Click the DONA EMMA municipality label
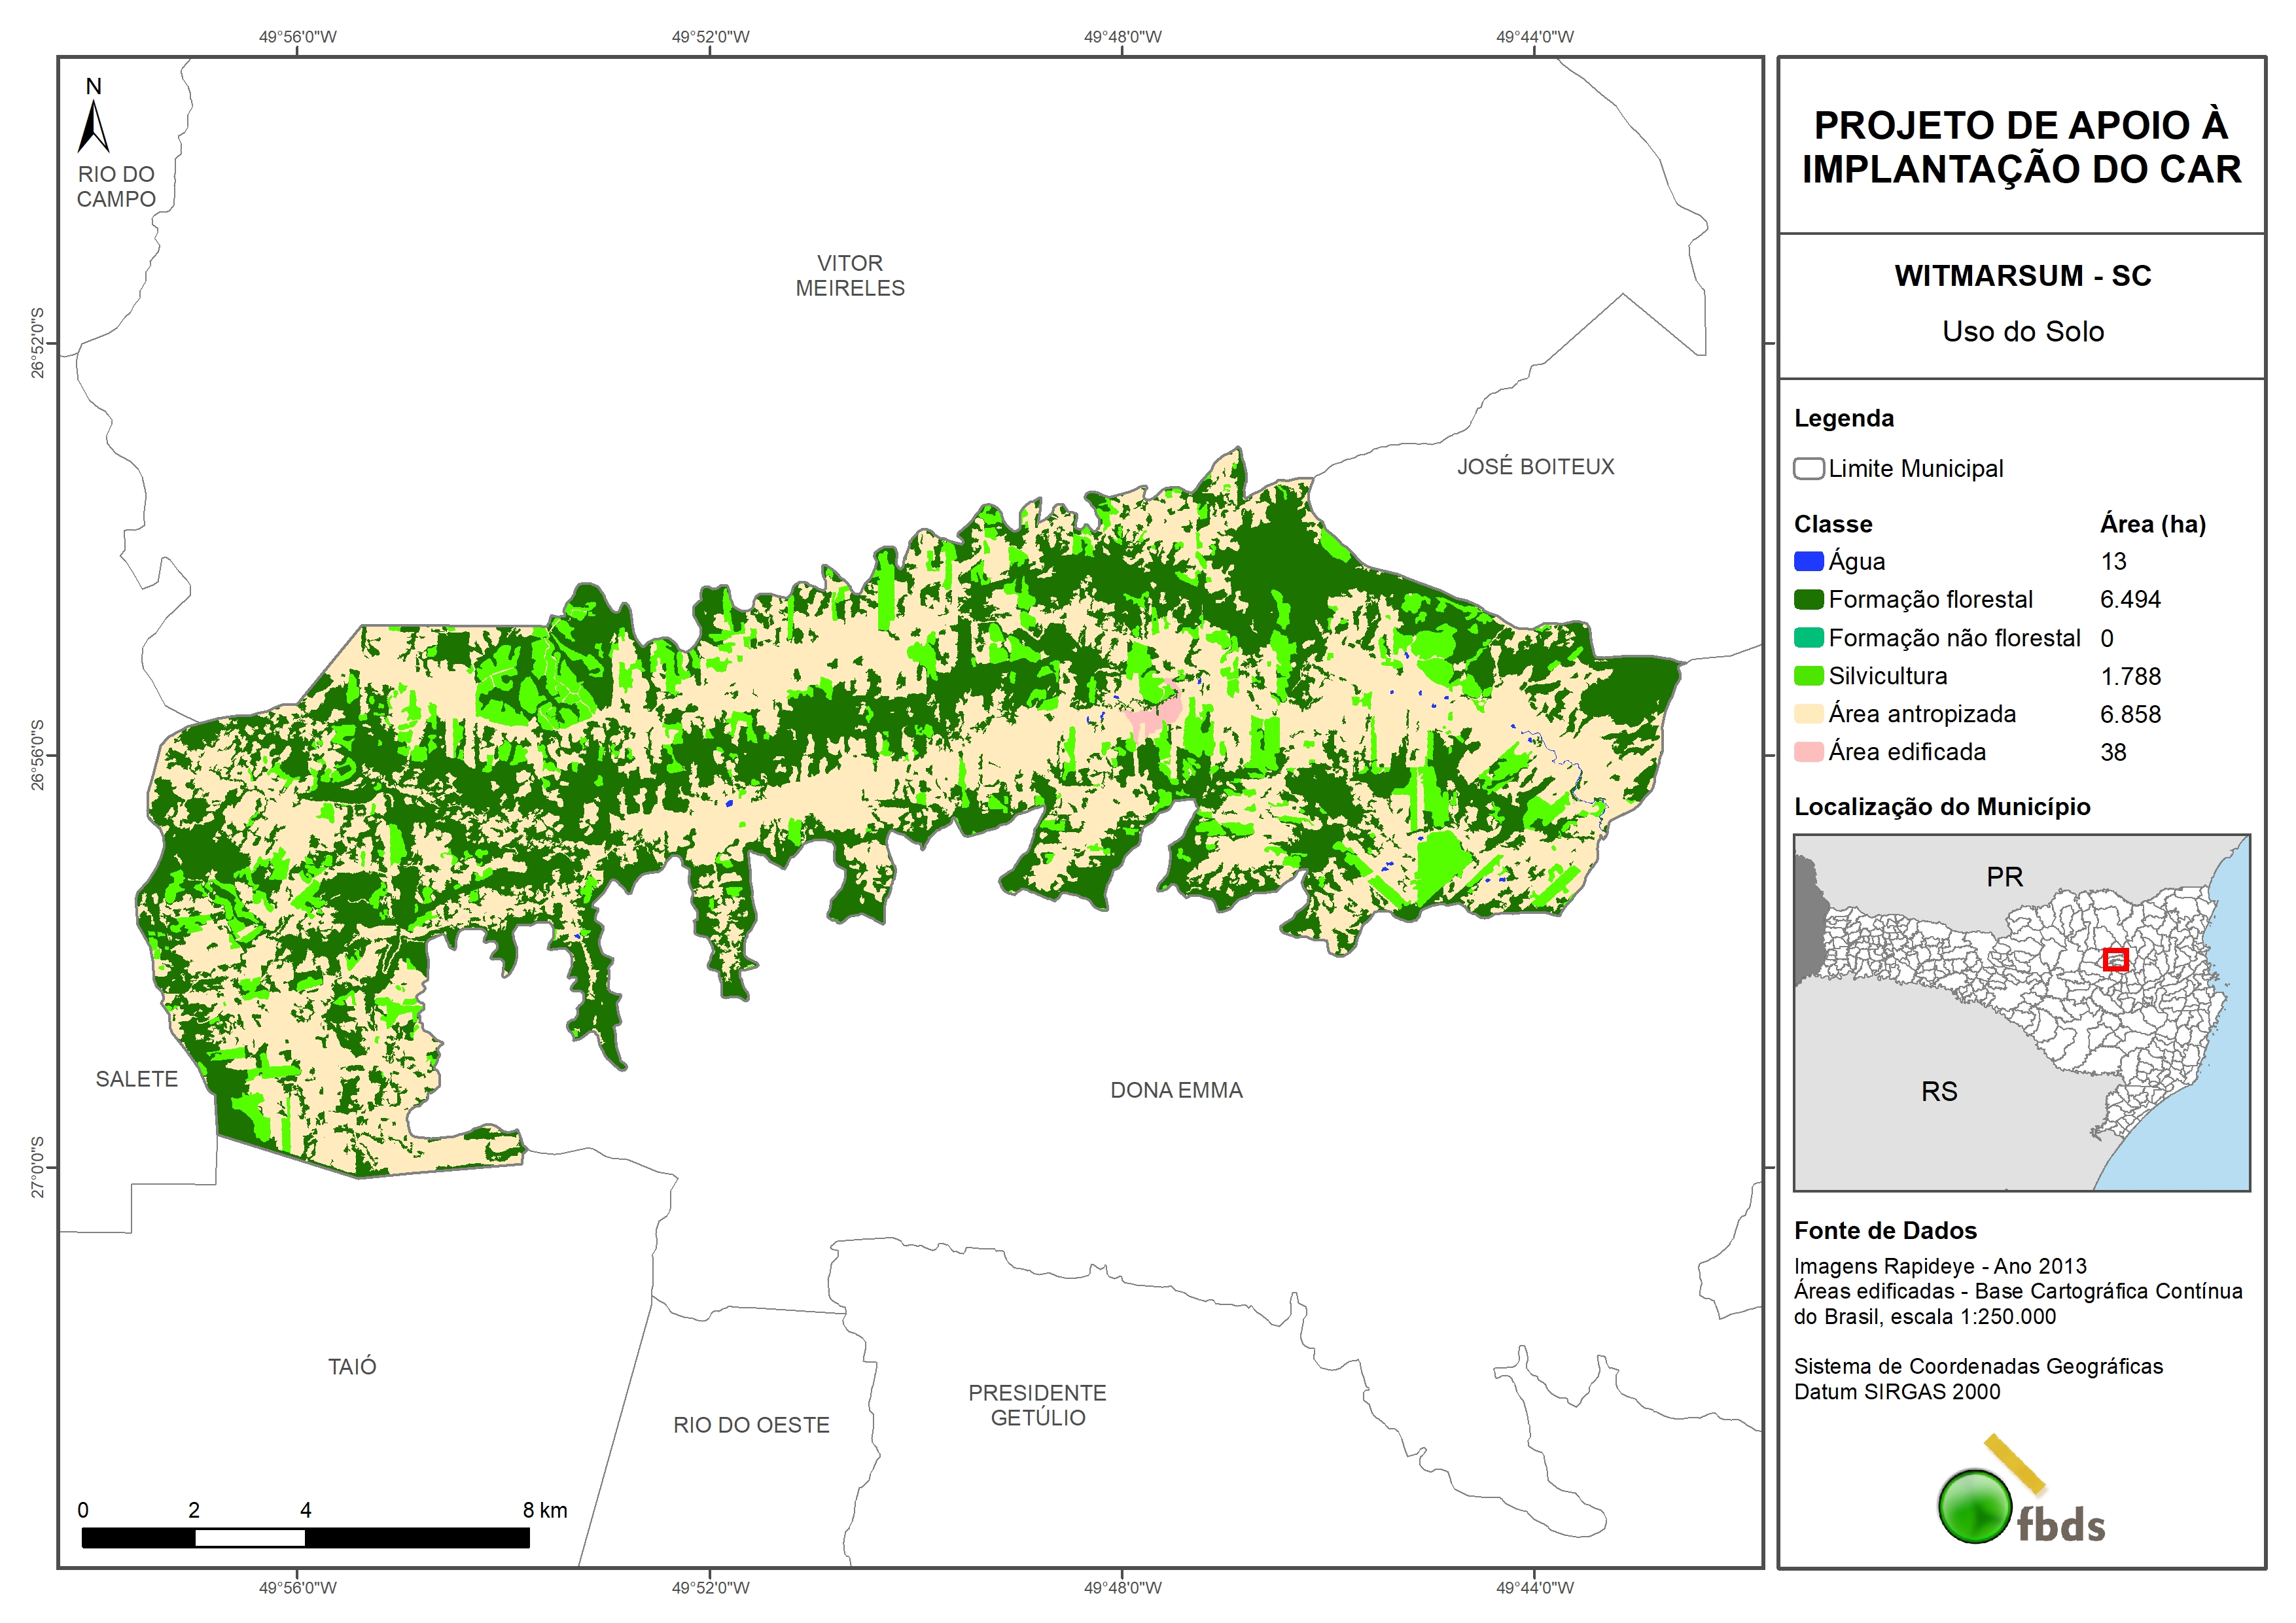This screenshot has width=2296, height=1623. (x=1176, y=1090)
